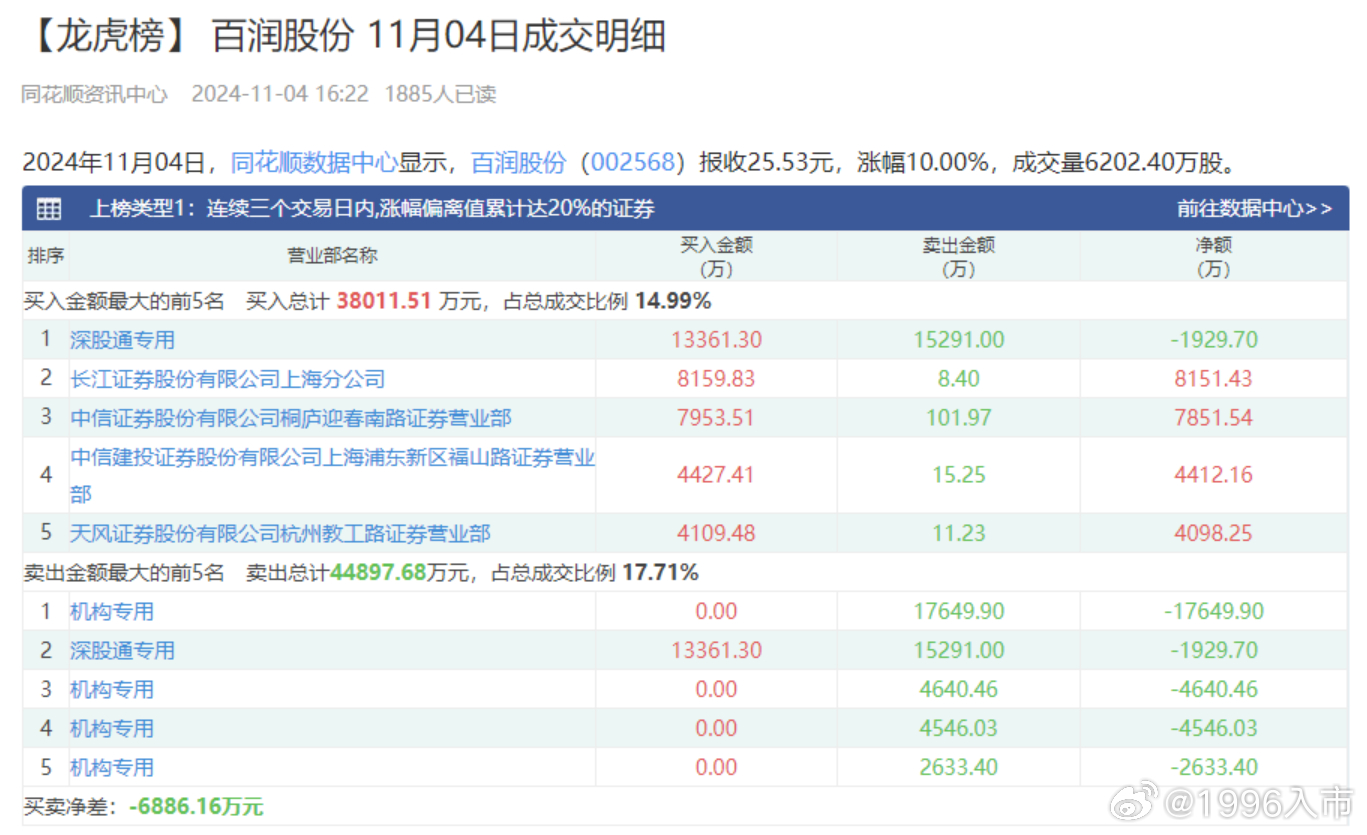The height and width of the screenshot is (835, 1367).
Task: Click the table grid icon in blue header
Action: 49,209
